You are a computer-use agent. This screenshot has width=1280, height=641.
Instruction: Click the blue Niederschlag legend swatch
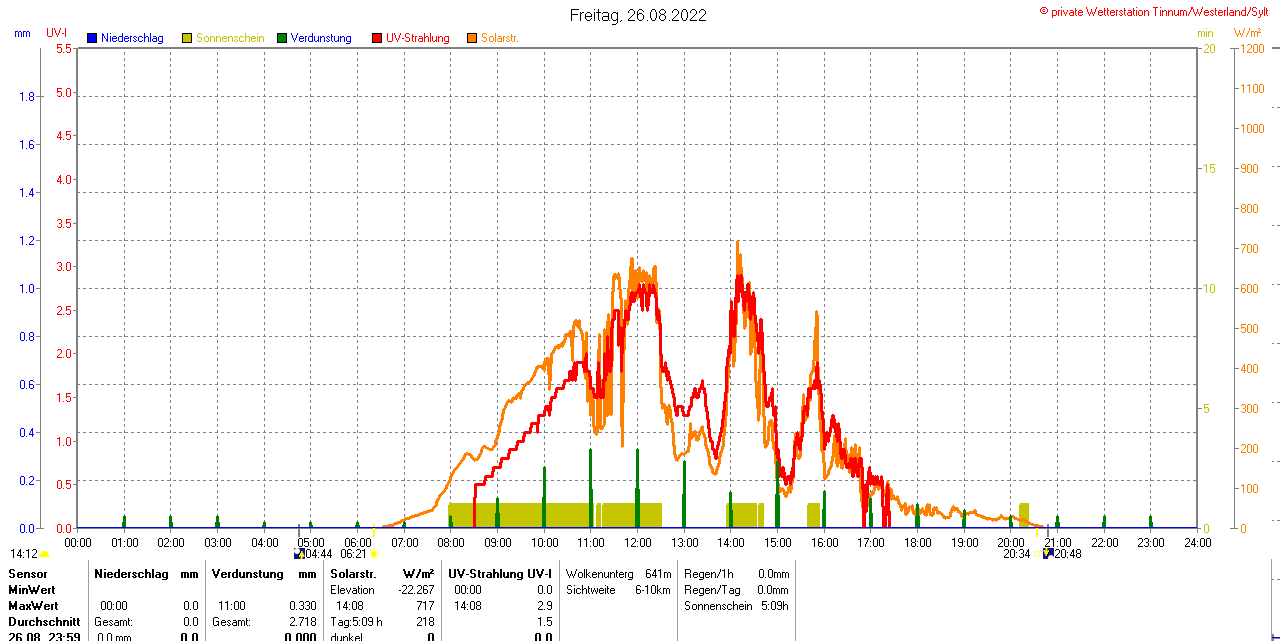[92, 38]
